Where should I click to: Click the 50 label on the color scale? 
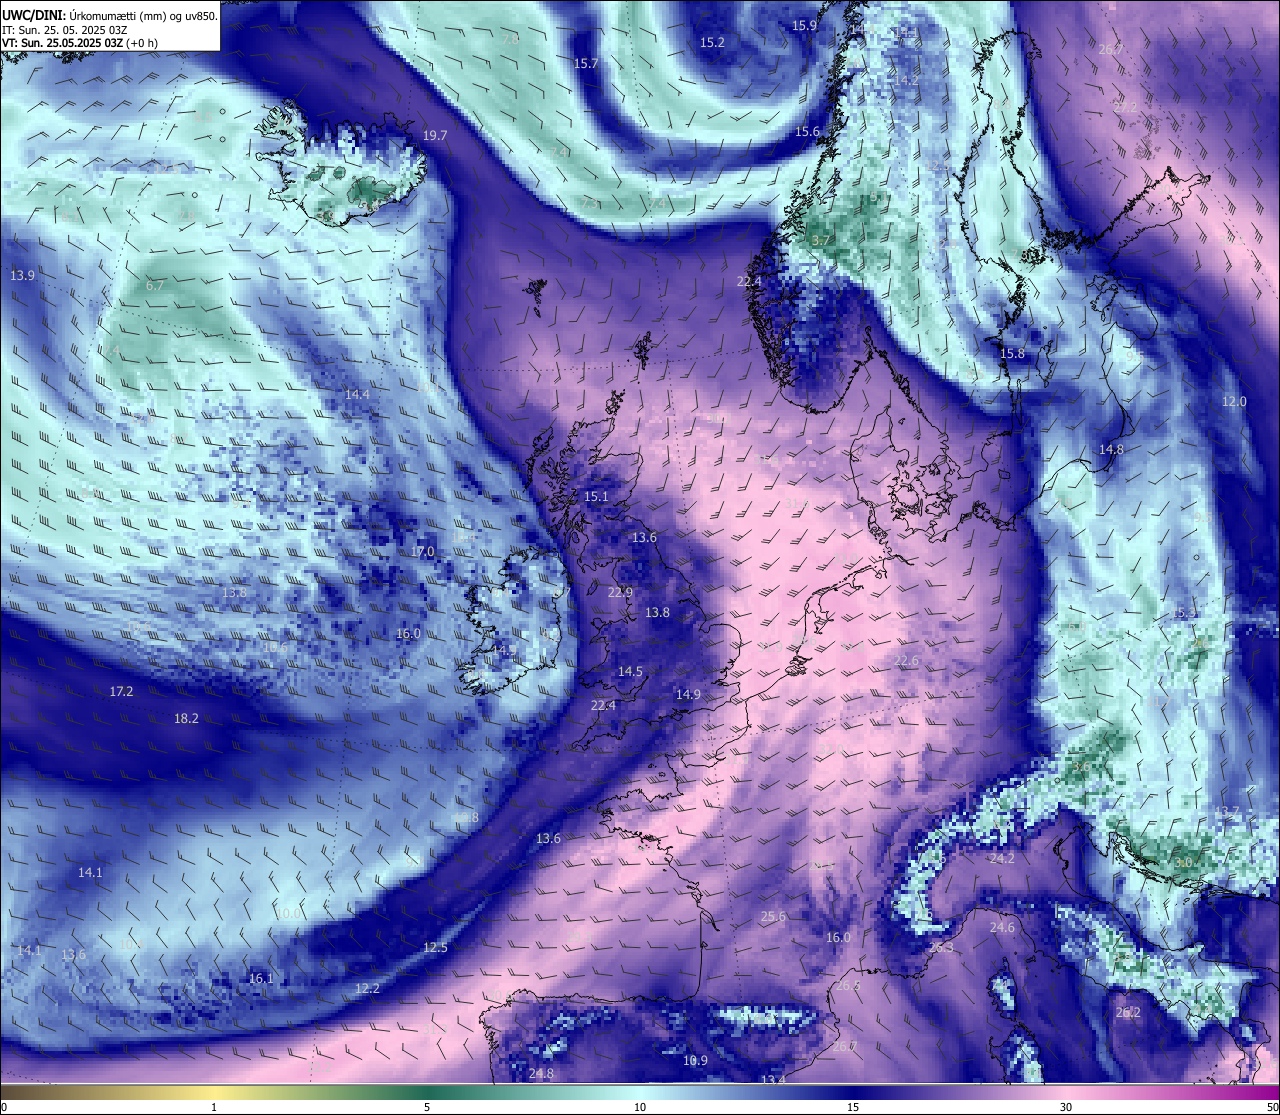tap(1272, 1107)
